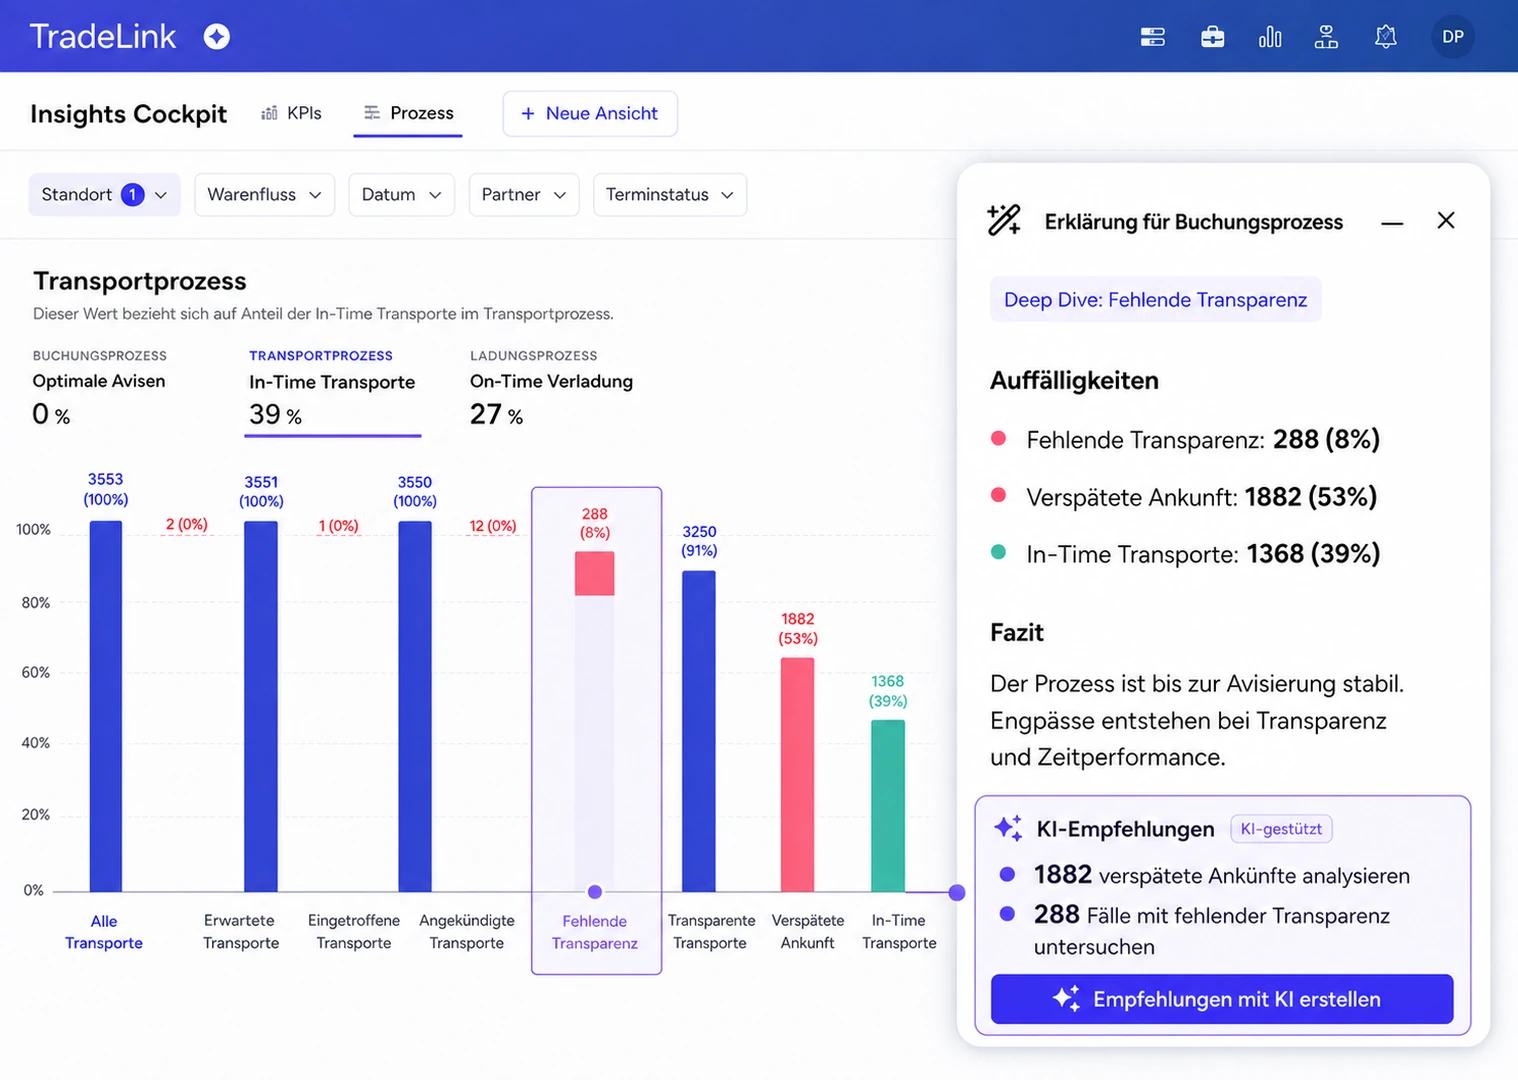Click the red Verspätete Ankunft bar
The width and height of the screenshot is (1518, 1080).
point(797,775)
